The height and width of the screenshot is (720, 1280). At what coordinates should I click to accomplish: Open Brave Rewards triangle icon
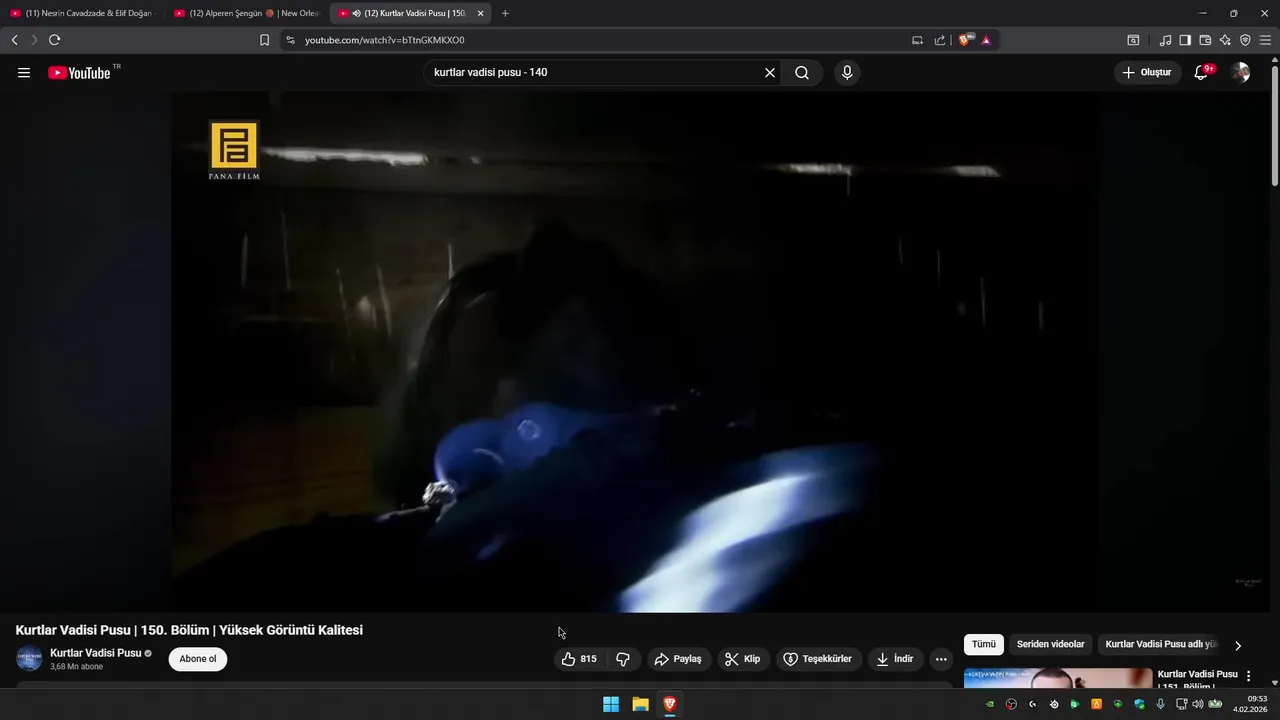click(986, 40)
